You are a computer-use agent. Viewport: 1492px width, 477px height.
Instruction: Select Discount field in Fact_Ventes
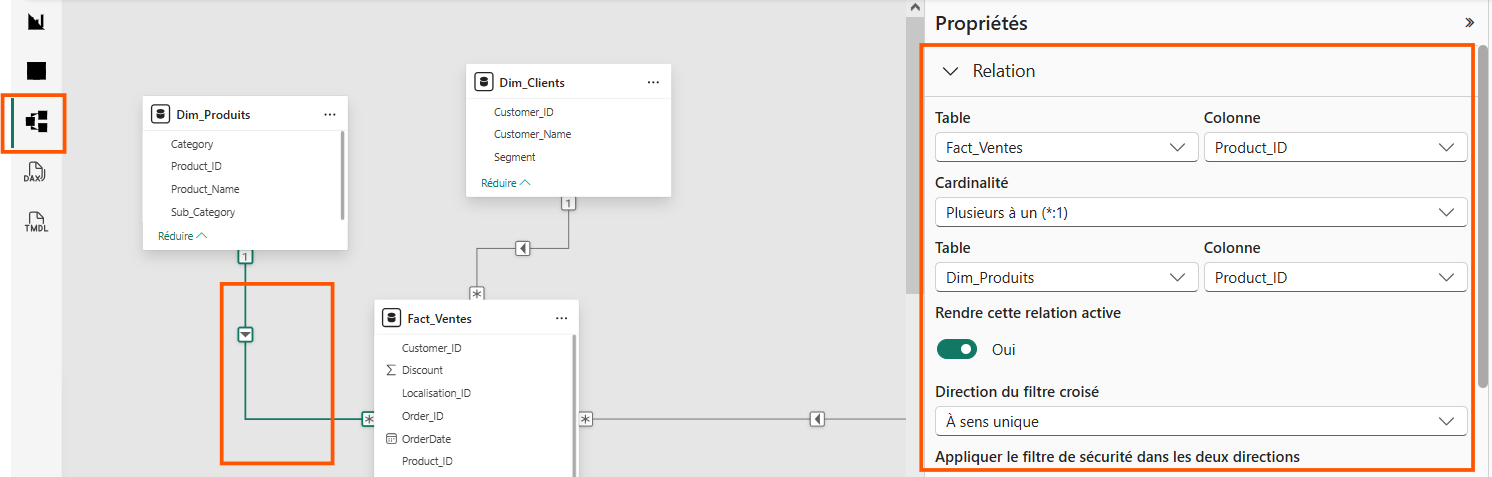[422, 370]
